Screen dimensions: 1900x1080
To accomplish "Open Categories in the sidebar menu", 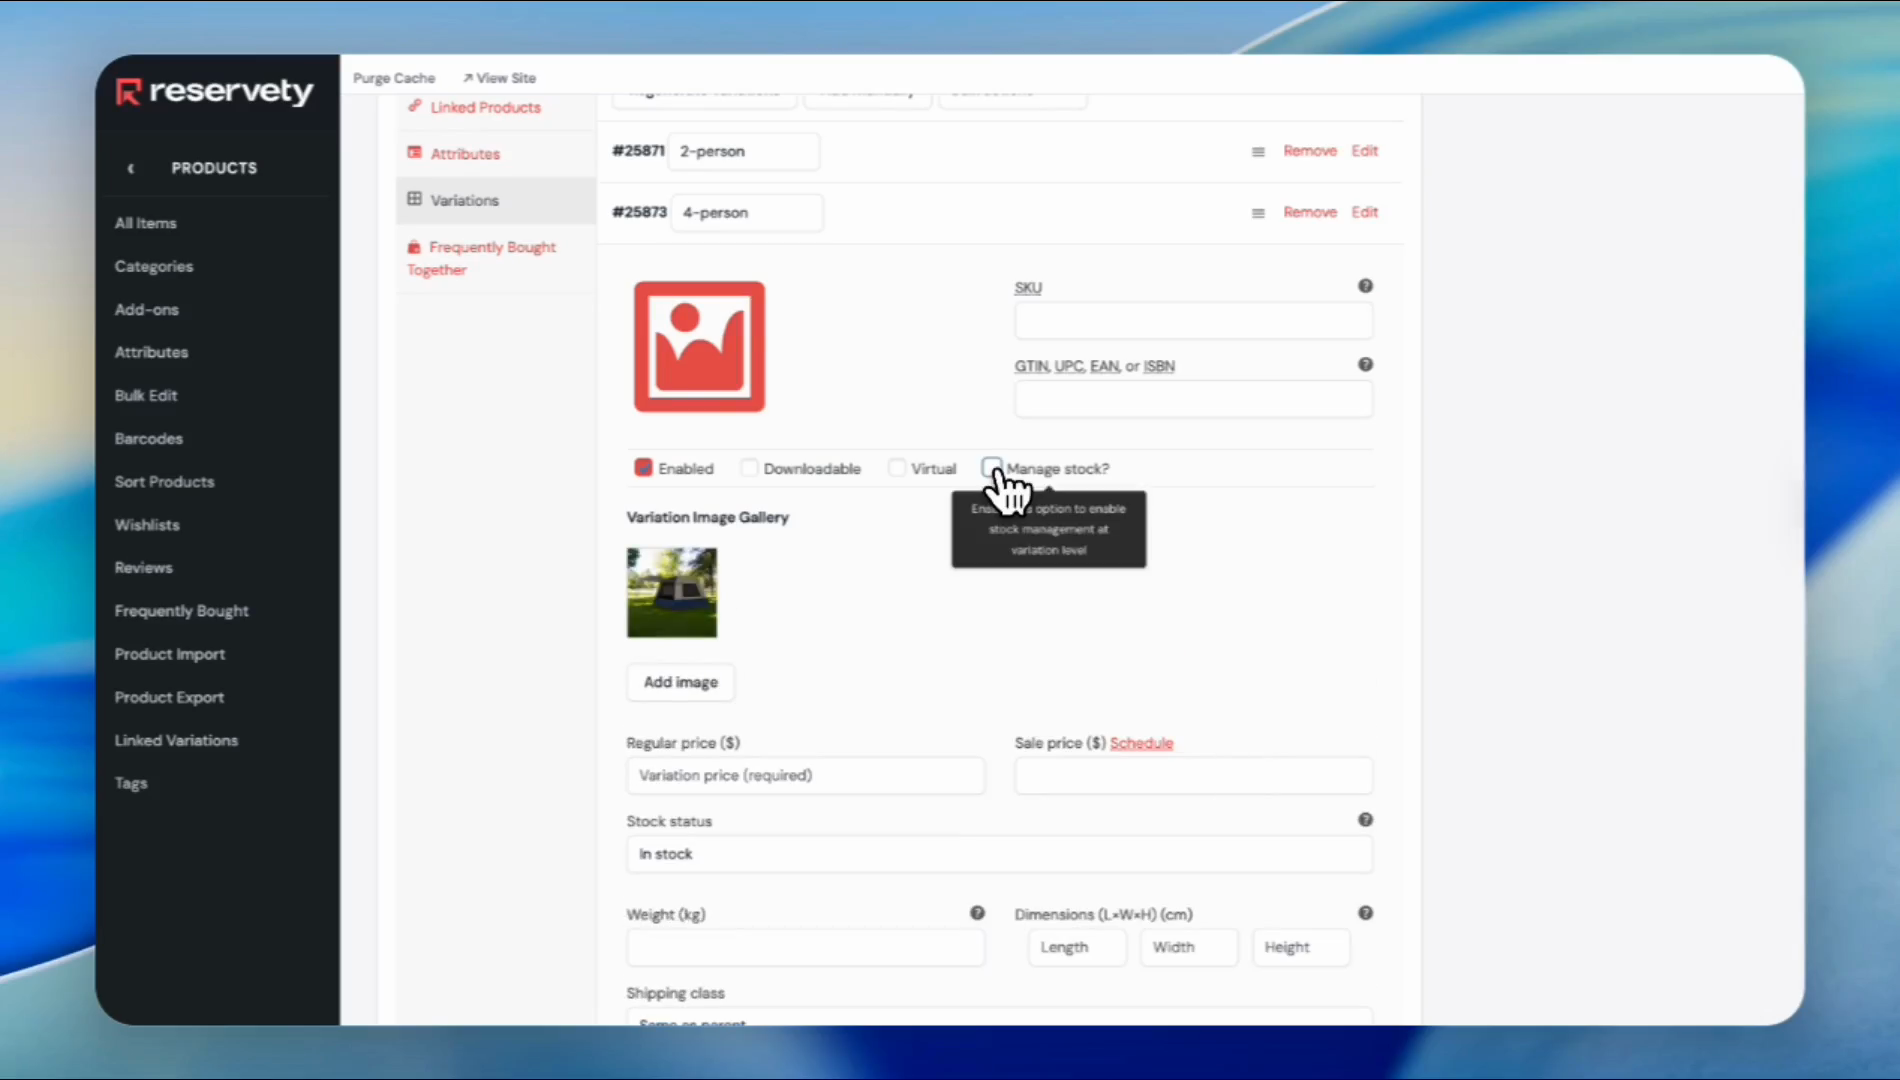I will (154, 266).
